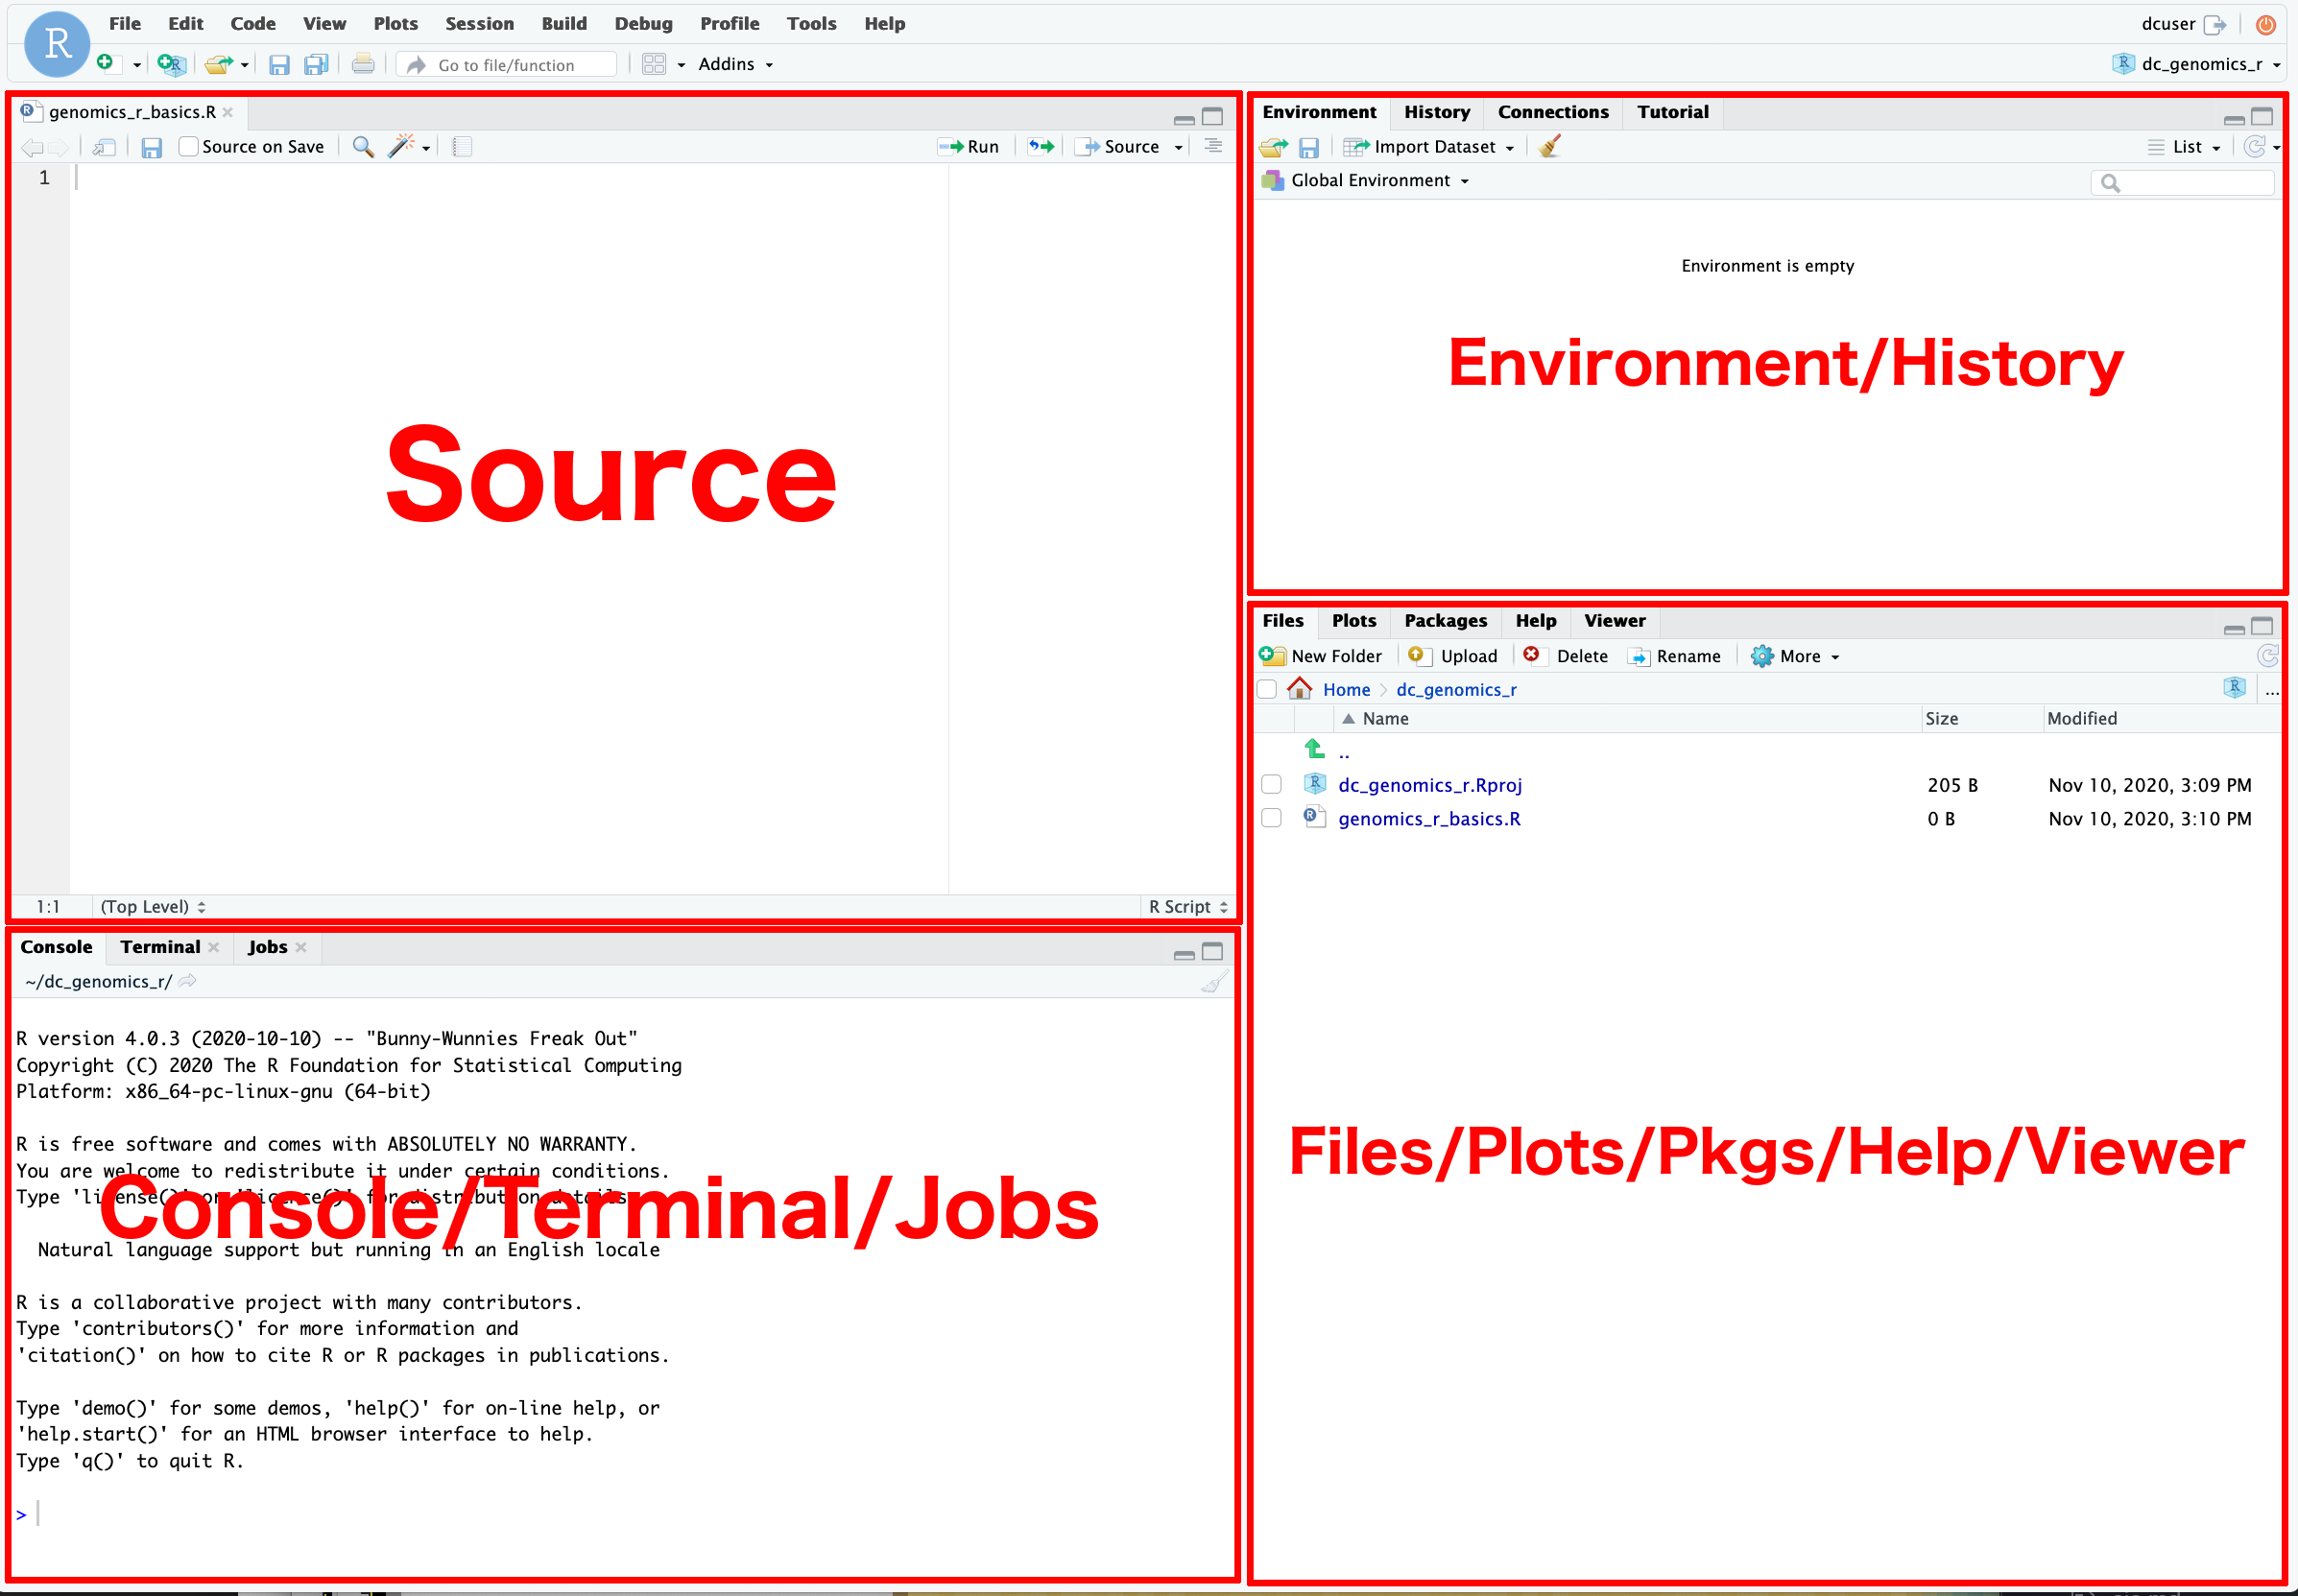Click the code tools magic wand icon
Viewport: 2298px width, 1596px height.
click(x=401, y=147)
